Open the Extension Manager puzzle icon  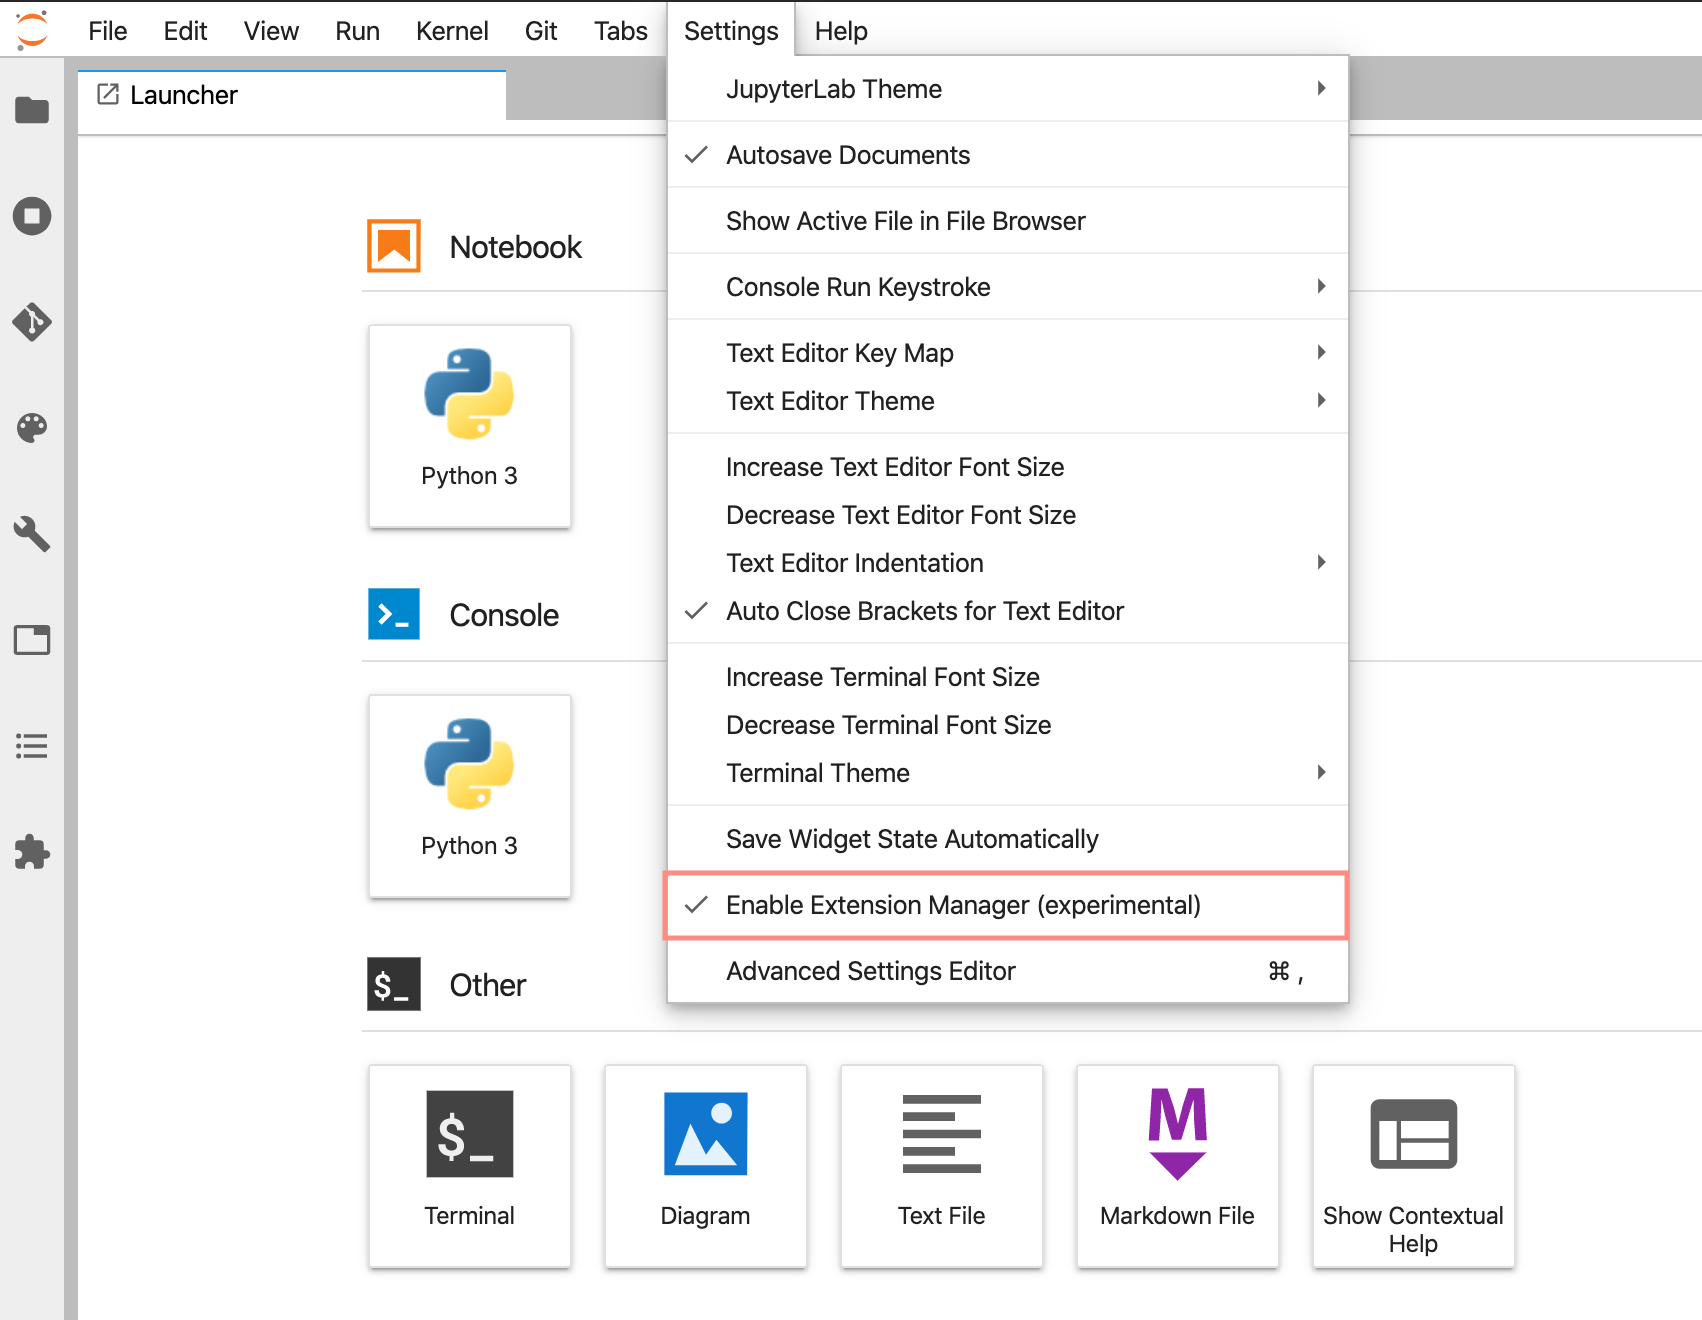tap(32, 852)
